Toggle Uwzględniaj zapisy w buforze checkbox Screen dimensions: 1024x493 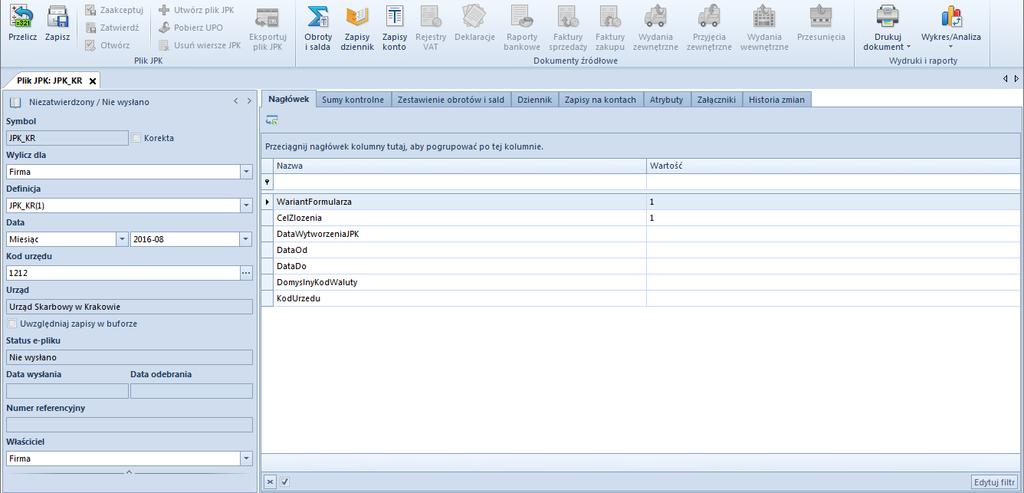[x=12, y=324]
